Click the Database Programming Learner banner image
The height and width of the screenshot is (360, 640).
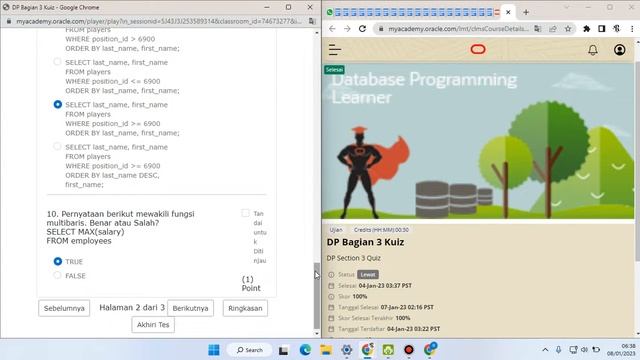(478, 141)
